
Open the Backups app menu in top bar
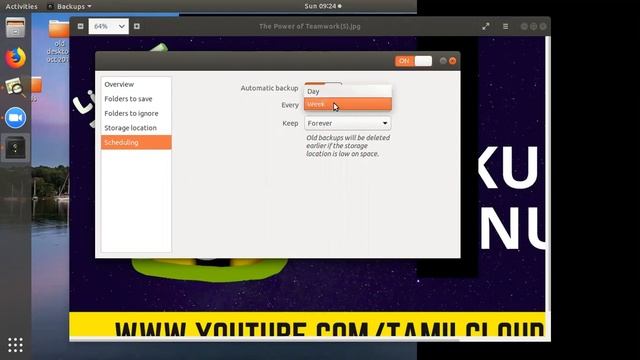[69, 6]
